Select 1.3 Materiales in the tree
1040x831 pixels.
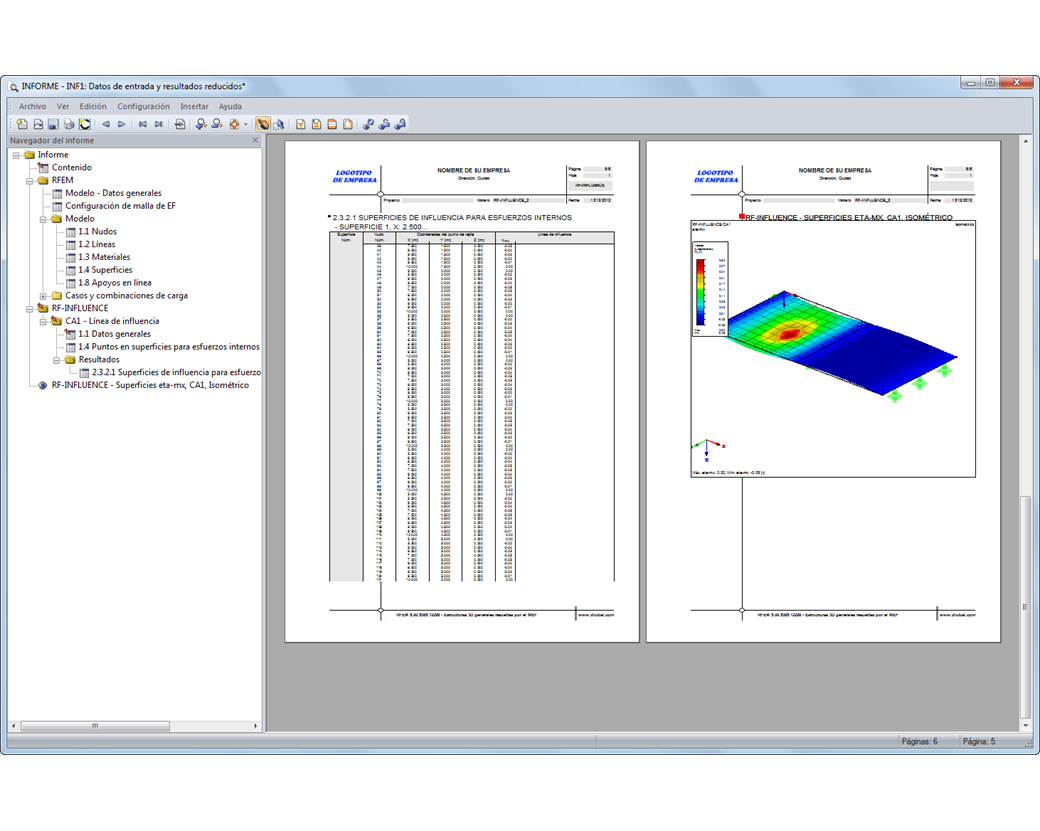coord(104,257)
